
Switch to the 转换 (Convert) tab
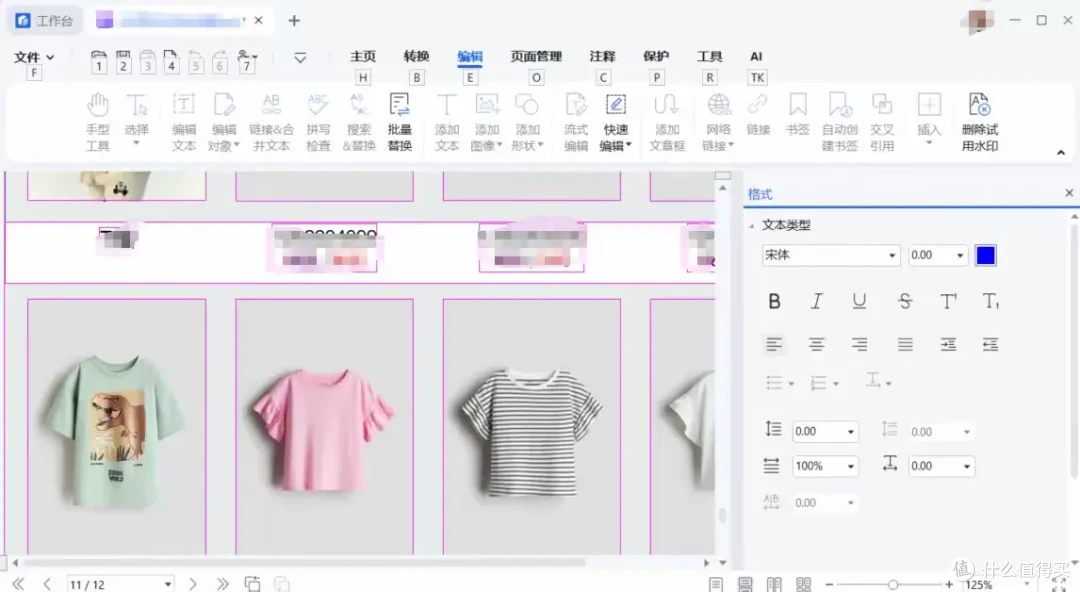tap(416, 57)
